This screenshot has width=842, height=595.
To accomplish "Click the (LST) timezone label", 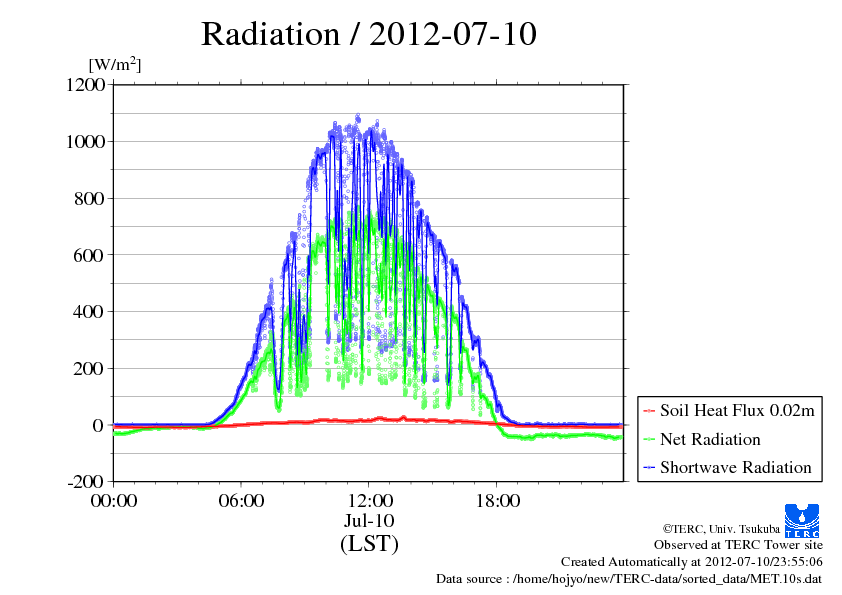I will click(369, 544).
